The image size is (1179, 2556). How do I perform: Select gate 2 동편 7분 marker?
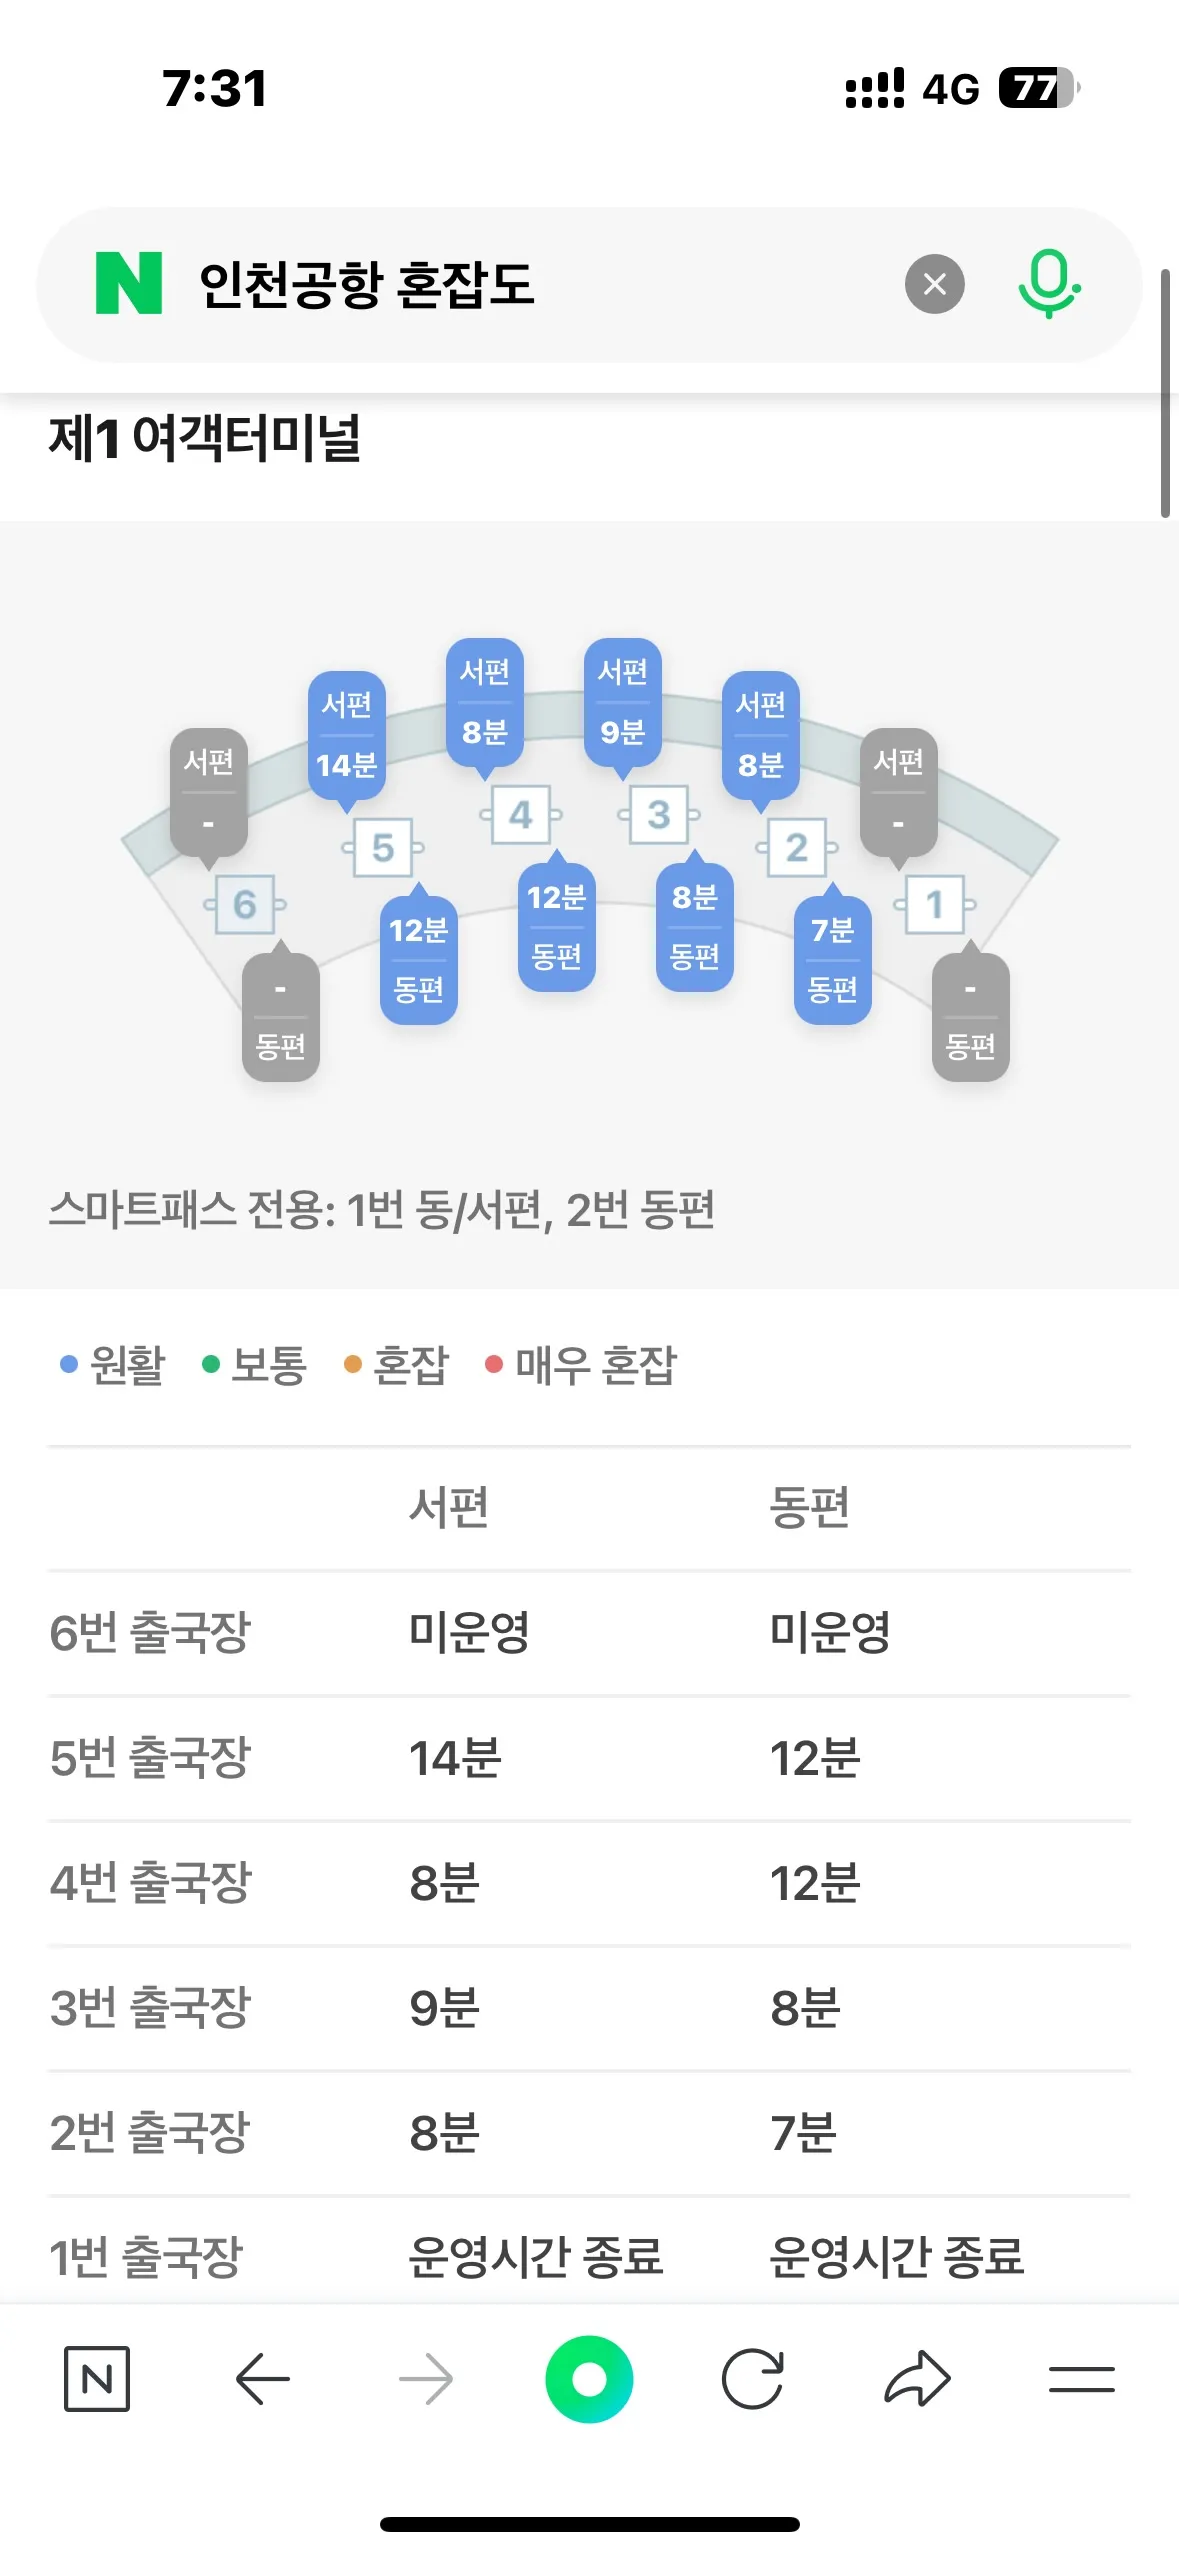(x=832, y=959)
